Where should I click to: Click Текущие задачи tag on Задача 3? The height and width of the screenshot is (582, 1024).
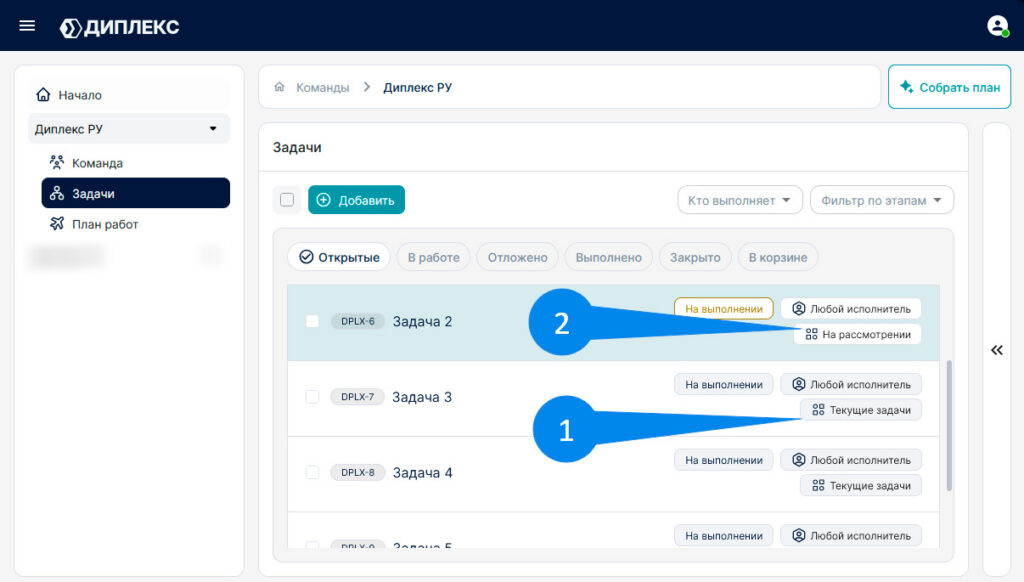point(860,410)
